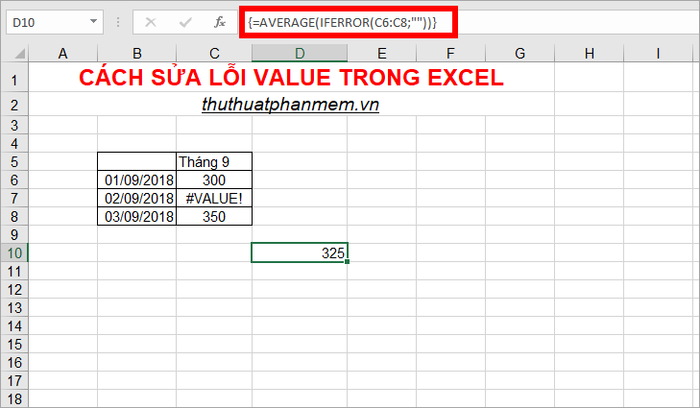Click the Enter checkmark formula bar icon
The width and height of the screenshot is (700, 408).
click(x=185, y=22)
